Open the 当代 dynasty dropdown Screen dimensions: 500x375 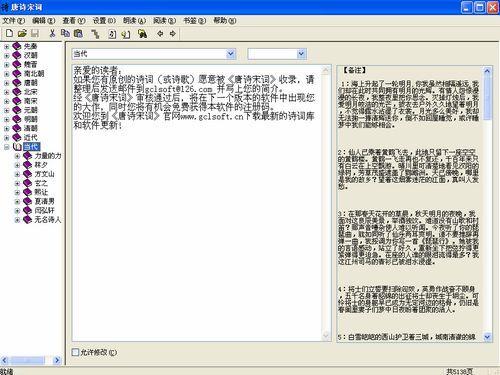click(231, 54)
